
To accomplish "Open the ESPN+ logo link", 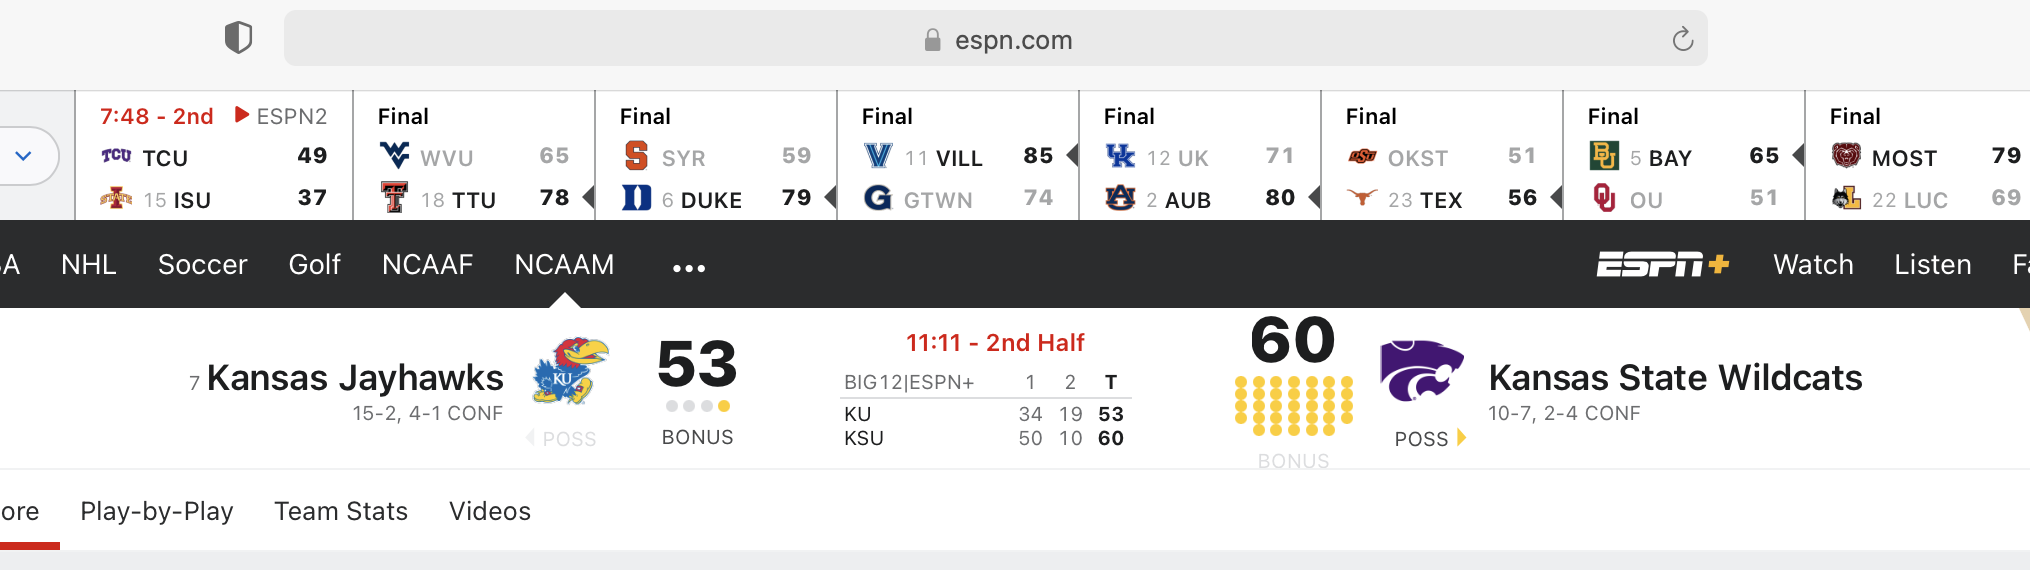I will click(1663, 264).
